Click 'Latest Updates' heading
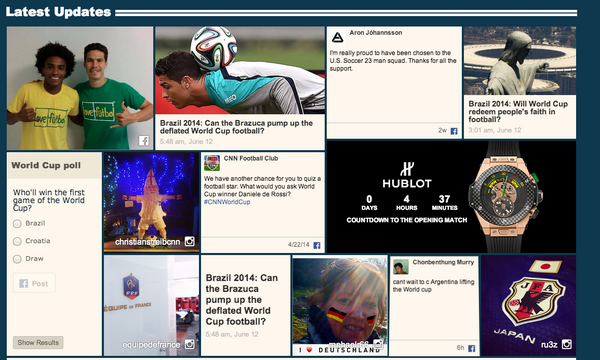 (58, 11)
